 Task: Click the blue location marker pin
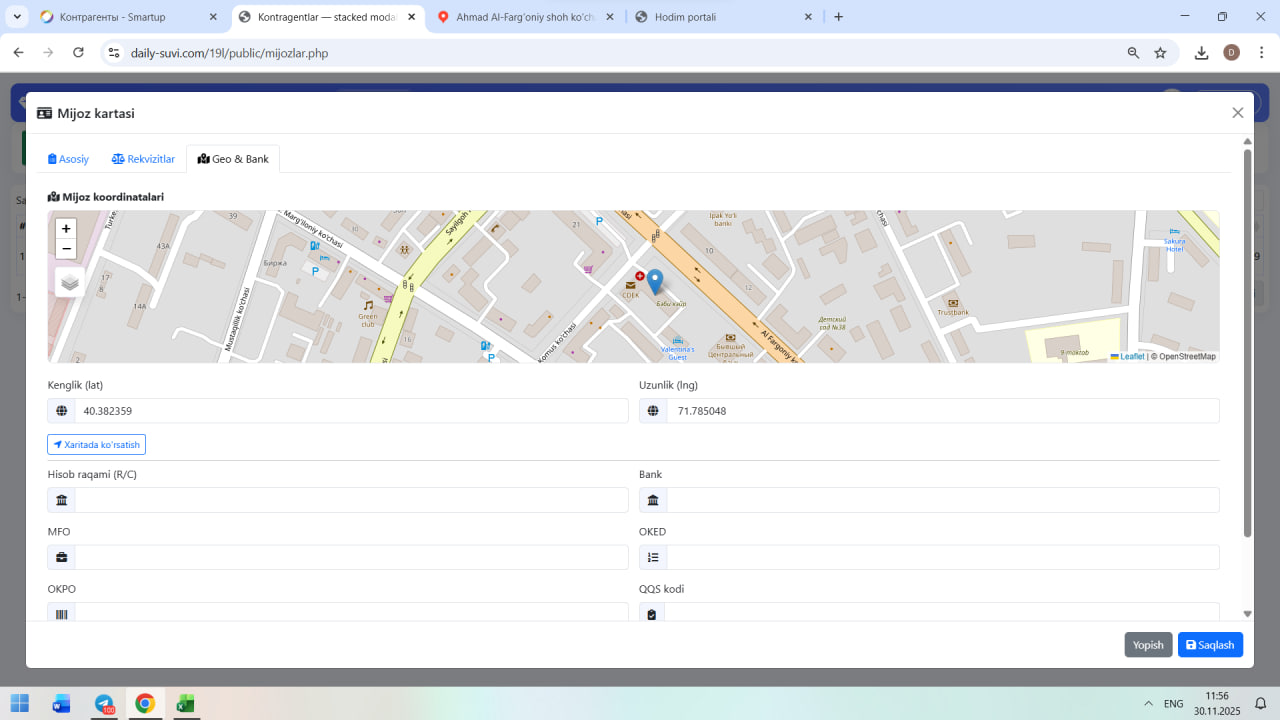(x=655, y=281)
